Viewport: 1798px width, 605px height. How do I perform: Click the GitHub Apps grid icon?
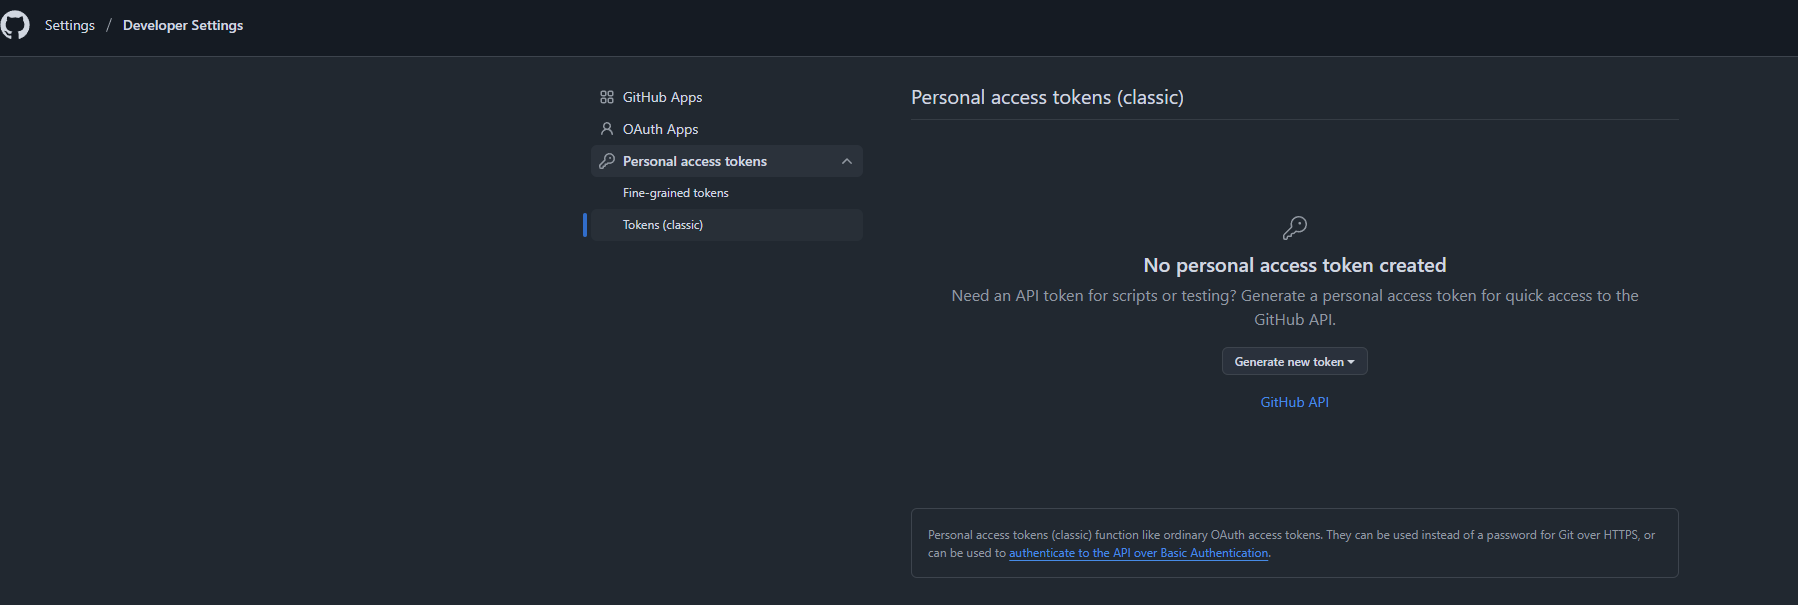coord(607,97)
